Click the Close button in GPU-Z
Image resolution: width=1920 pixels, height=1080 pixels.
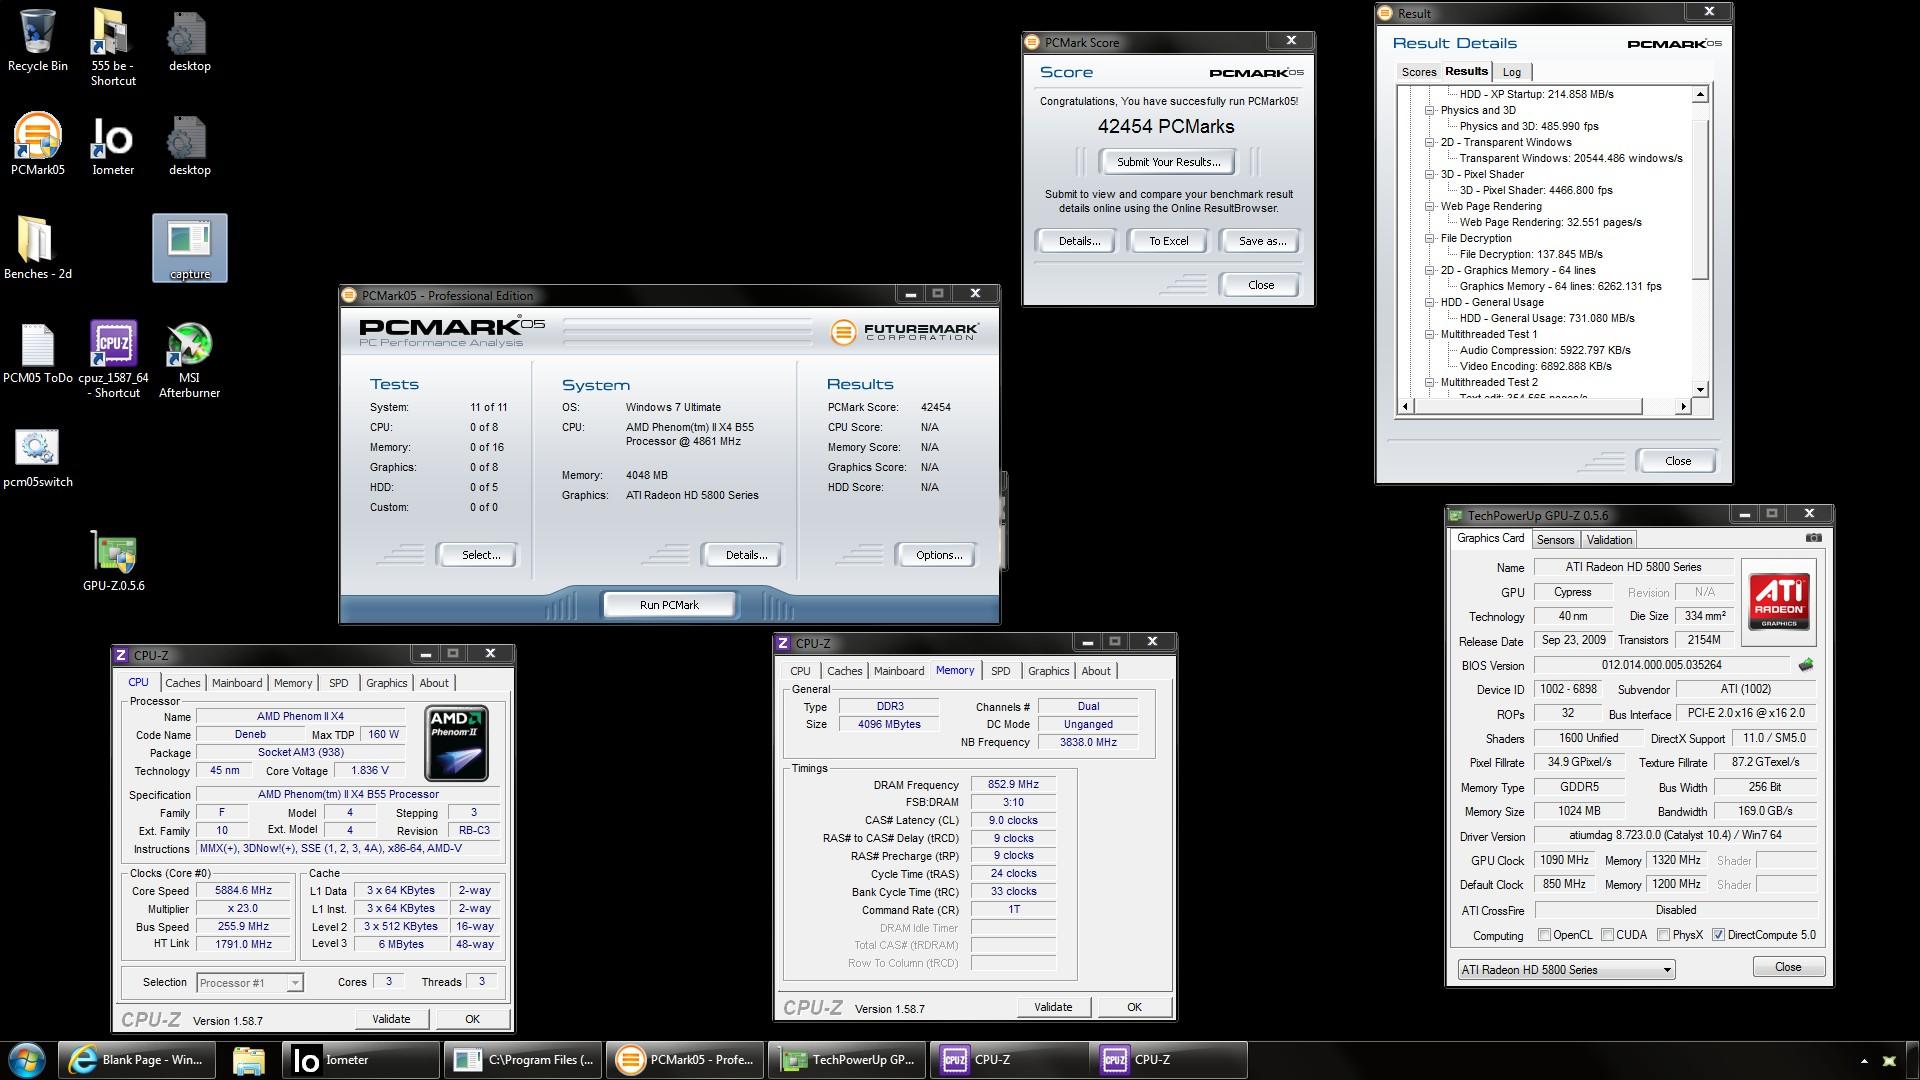[x=1787, y=967]
